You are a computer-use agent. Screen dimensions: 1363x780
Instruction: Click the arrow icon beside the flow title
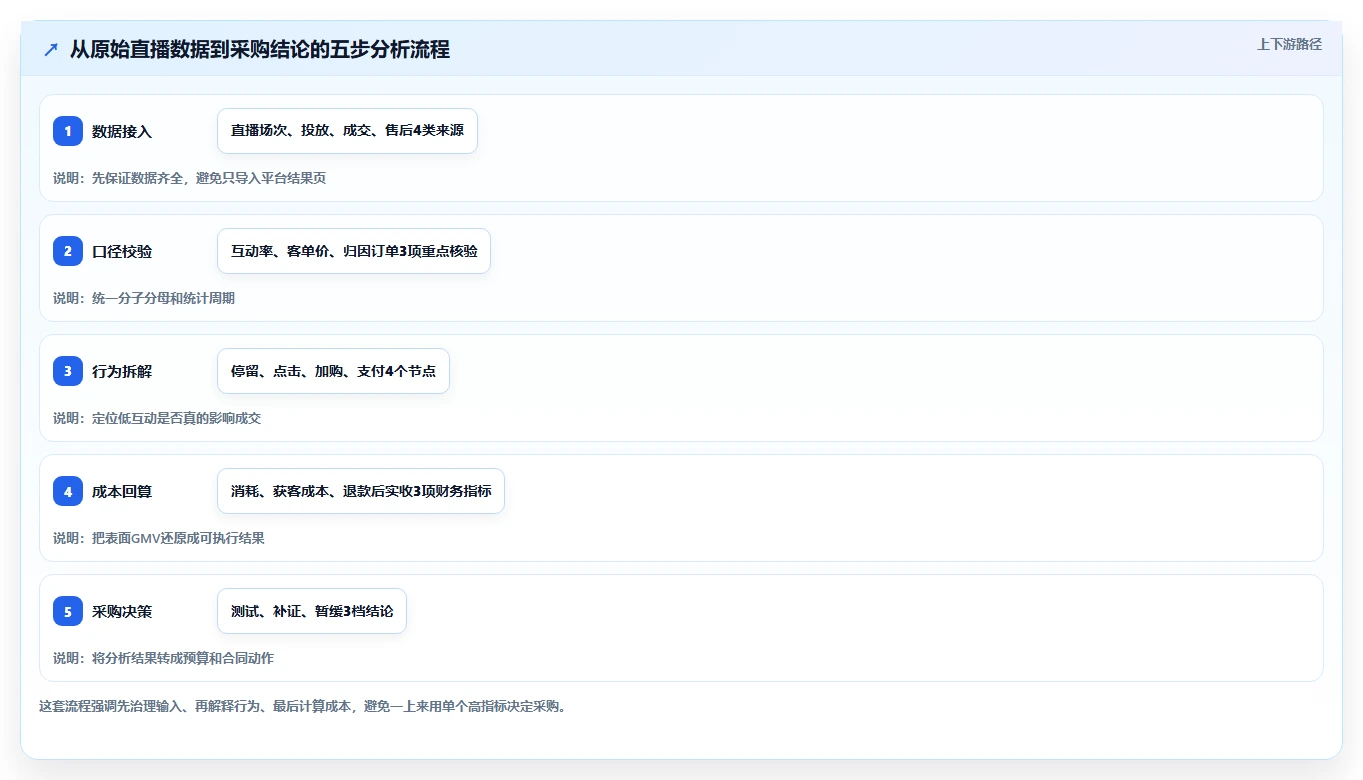pyautogui.click(x=51, y=49)
